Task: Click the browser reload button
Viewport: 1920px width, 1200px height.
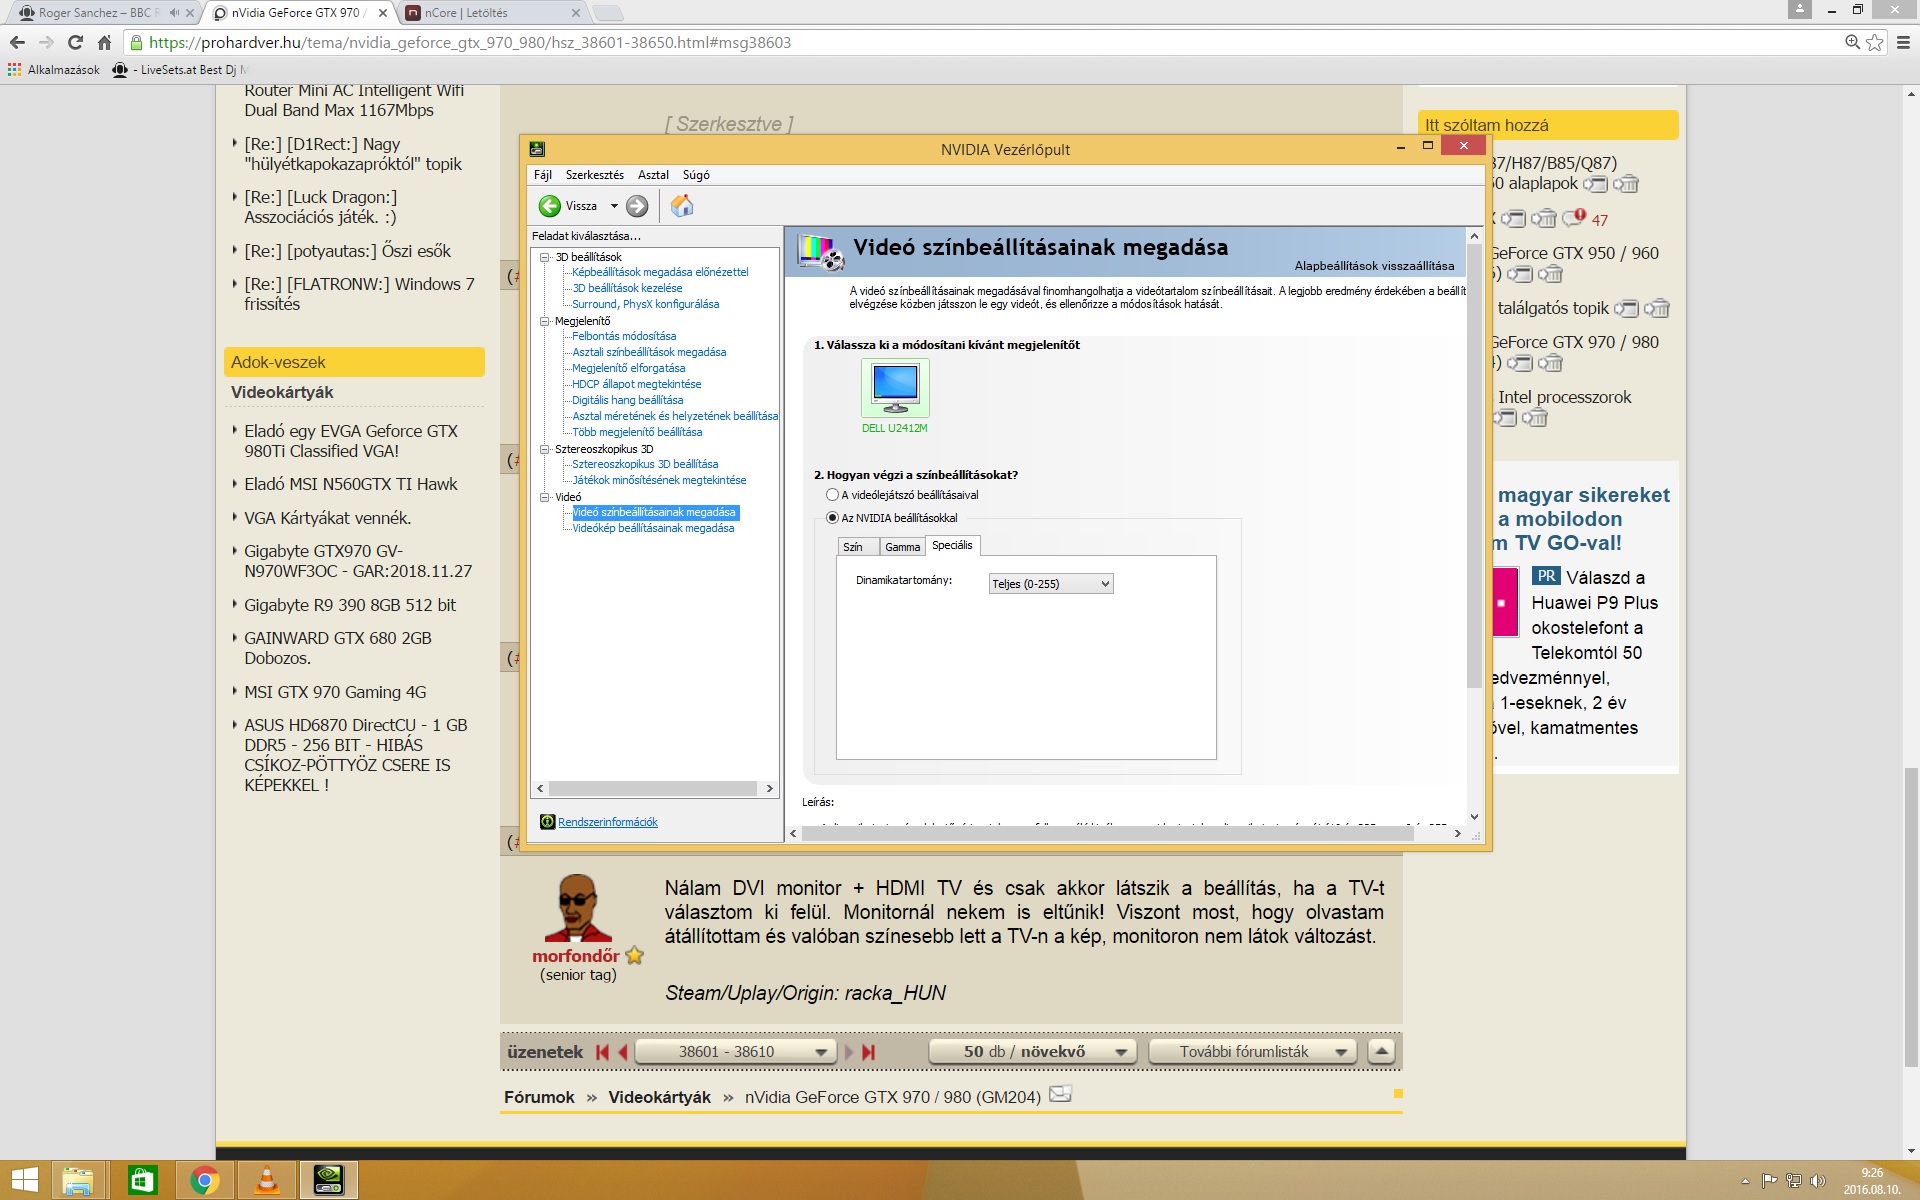Action: [x=75, y=42]
